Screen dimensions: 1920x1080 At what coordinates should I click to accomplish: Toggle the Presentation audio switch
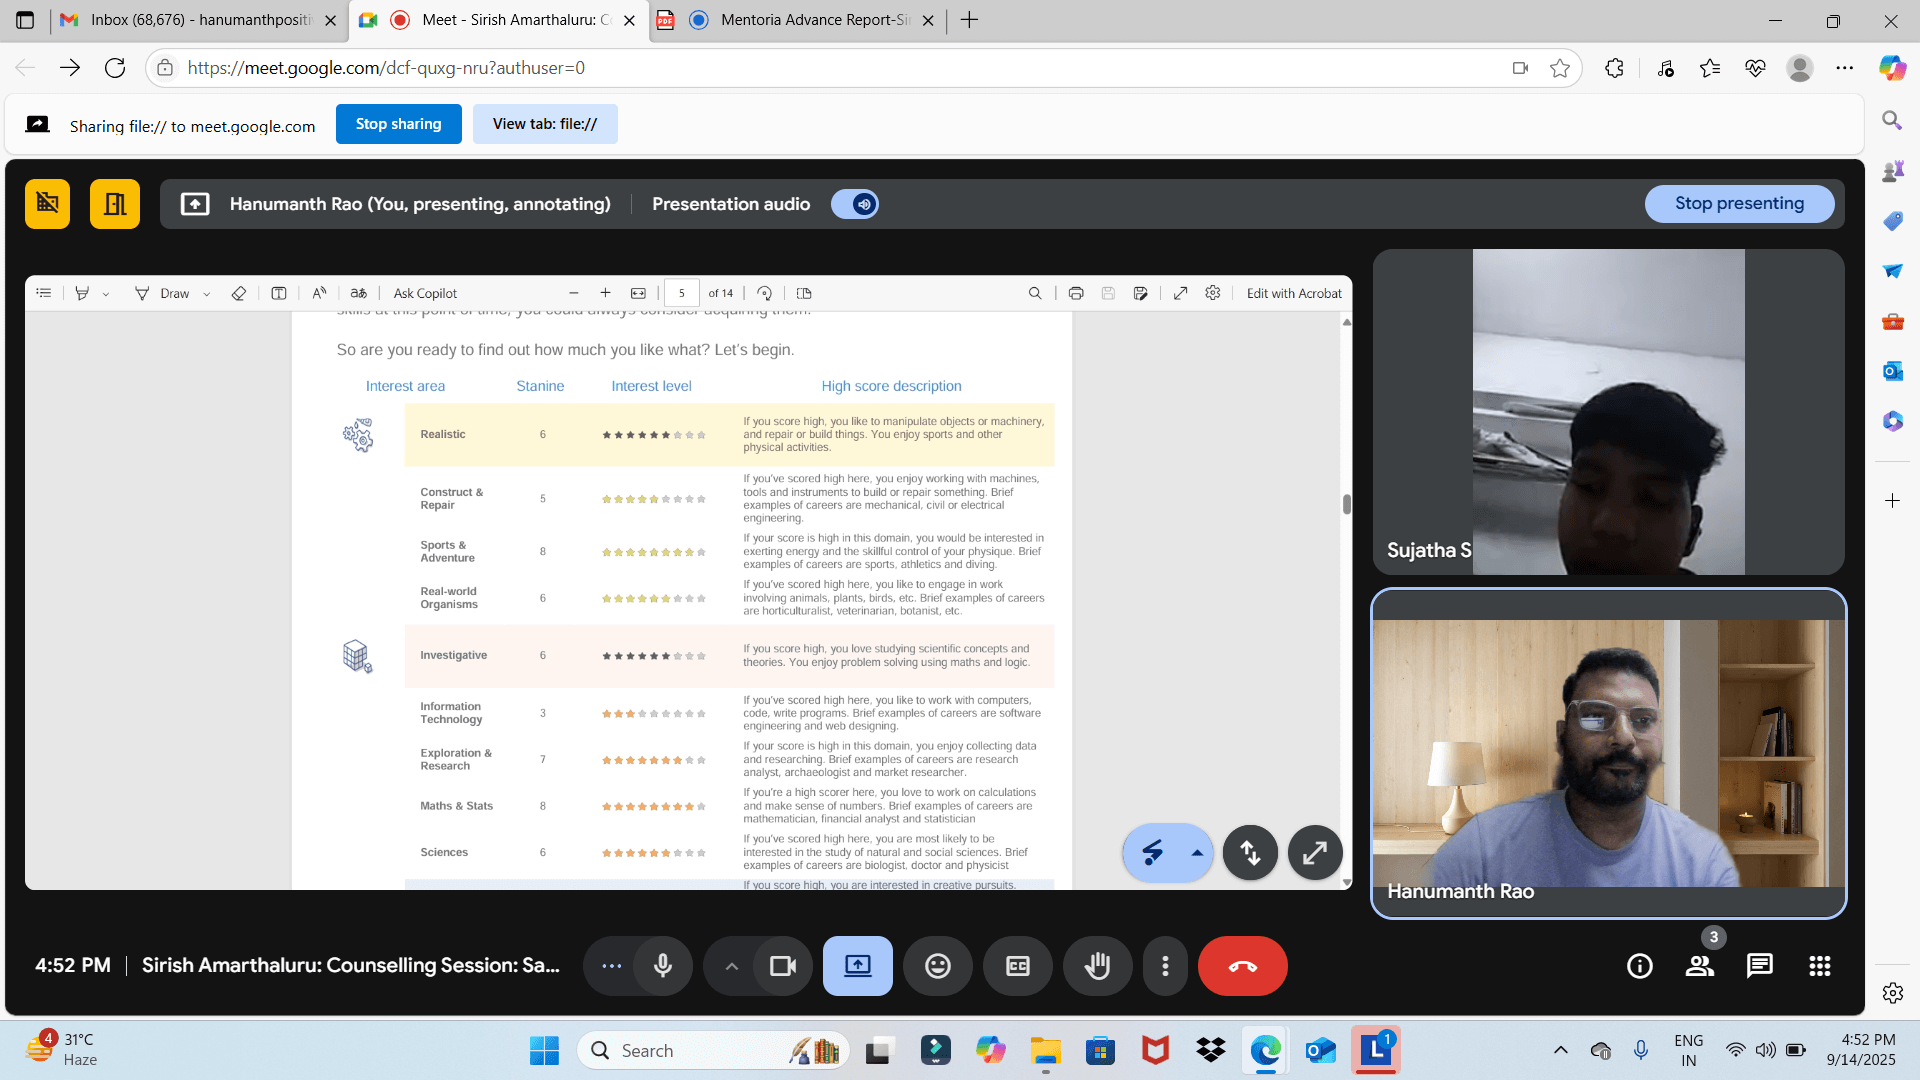(855, 204)
